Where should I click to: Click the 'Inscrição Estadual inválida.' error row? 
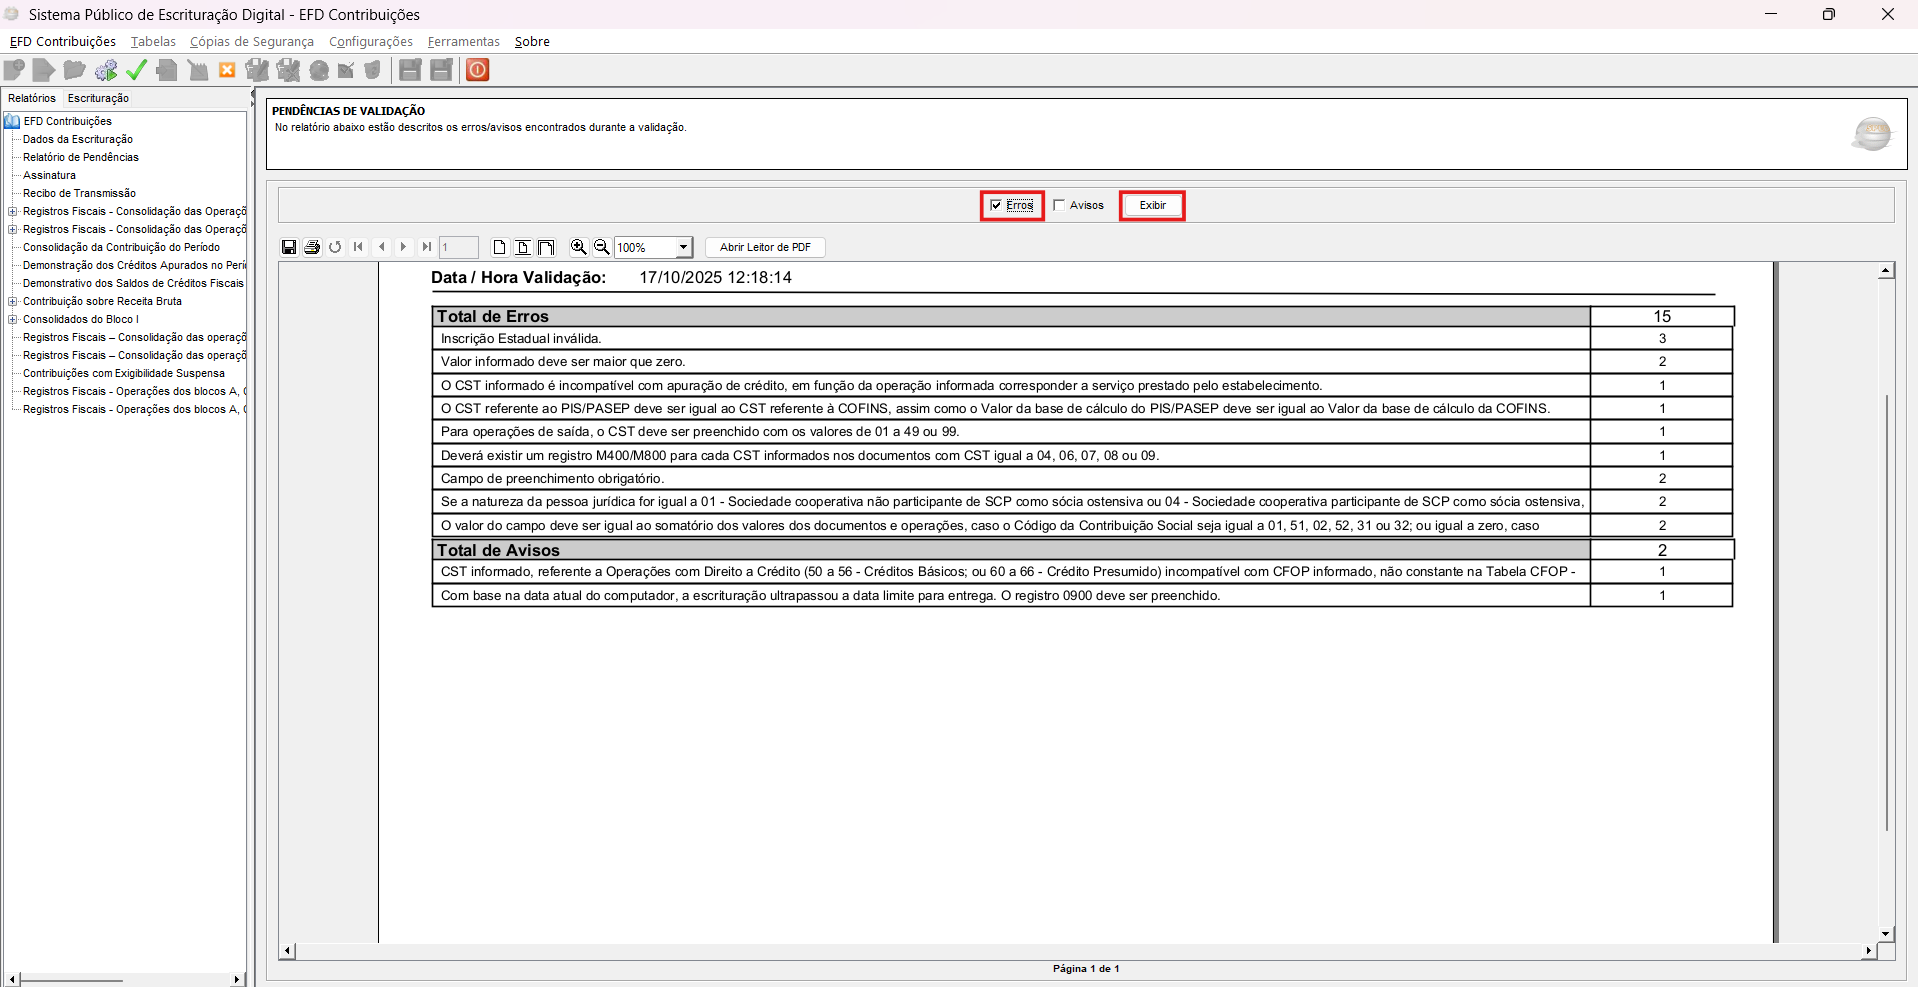click(x=1082, y=339)
